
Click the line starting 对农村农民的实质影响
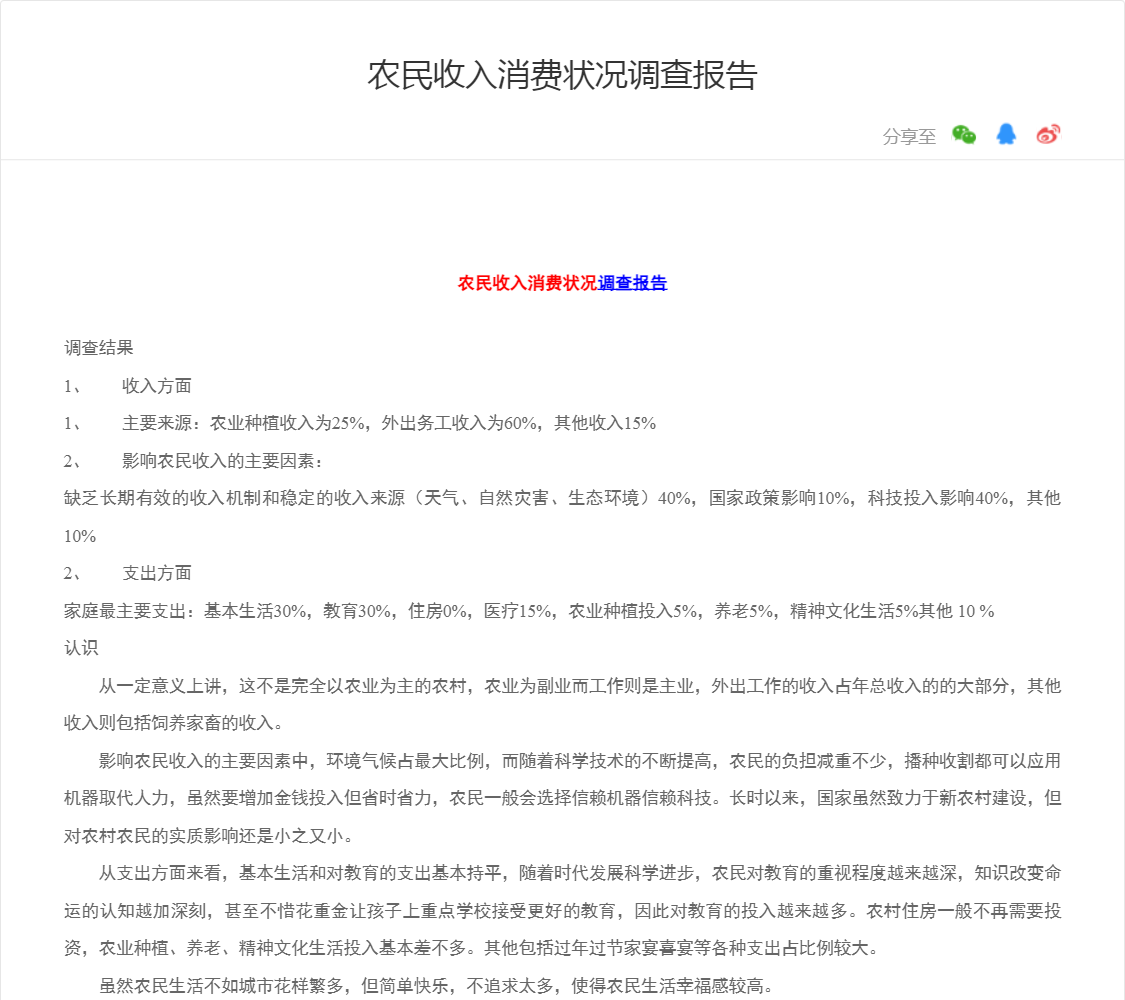pos(209,836)
